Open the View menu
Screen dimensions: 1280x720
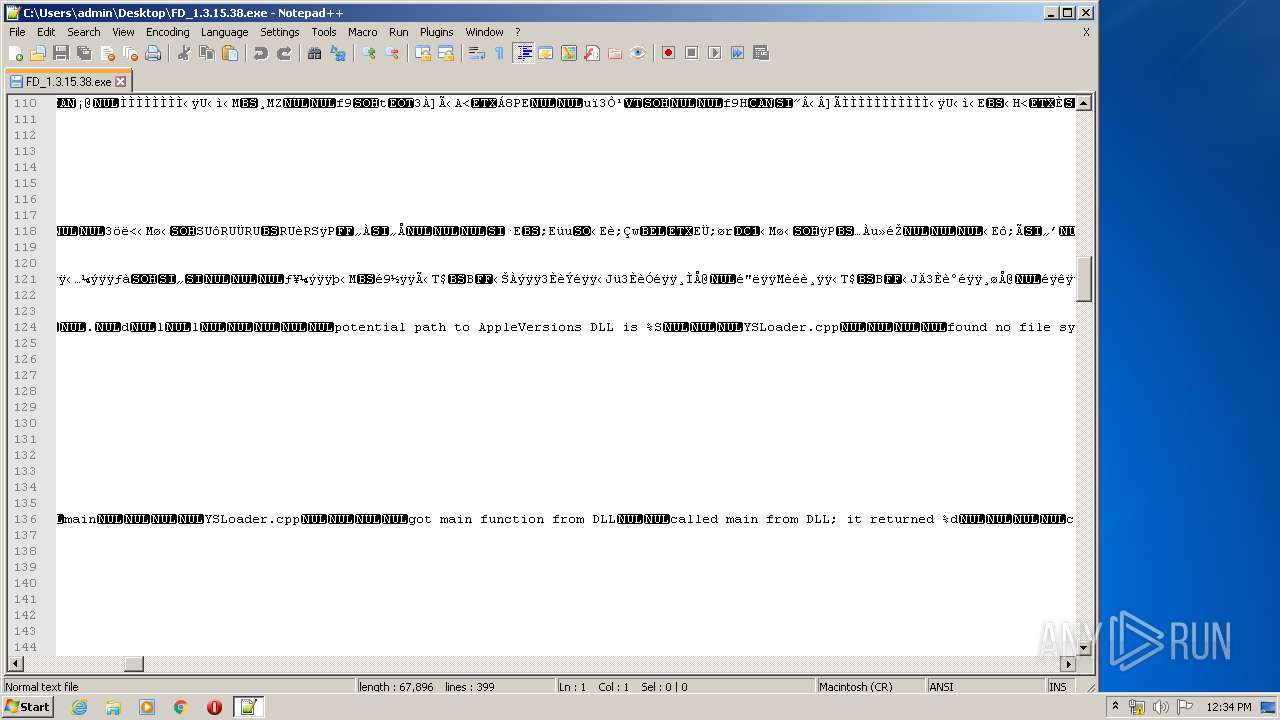pos(123,32)
